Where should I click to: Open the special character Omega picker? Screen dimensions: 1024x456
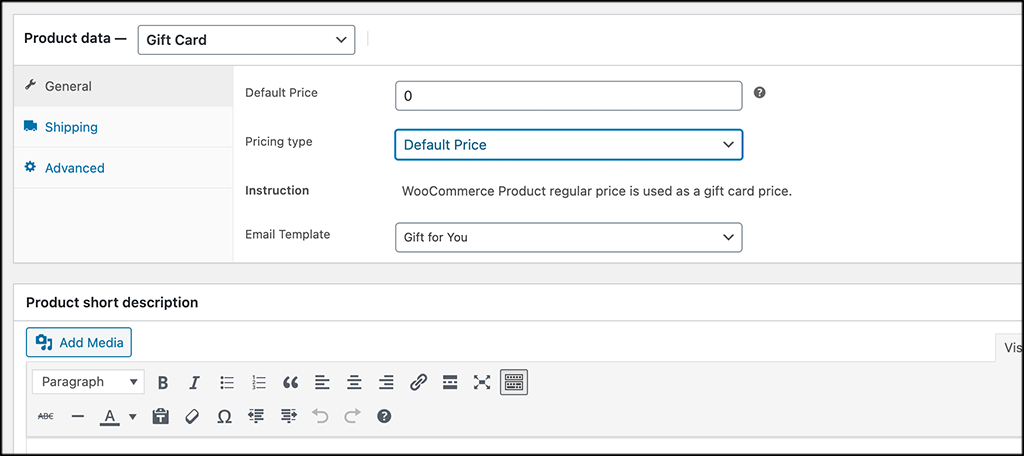coord(224,416)
